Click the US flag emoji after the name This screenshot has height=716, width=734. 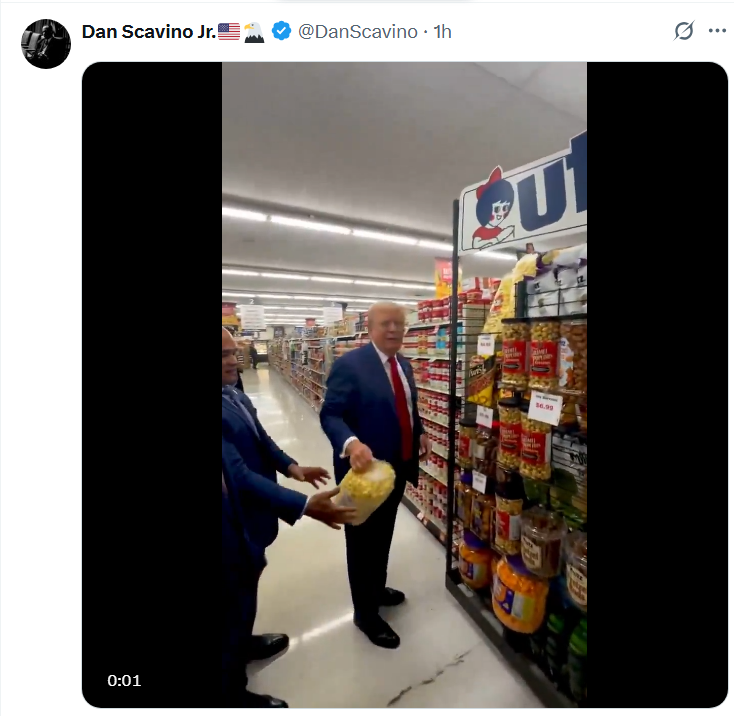point(229,31)
